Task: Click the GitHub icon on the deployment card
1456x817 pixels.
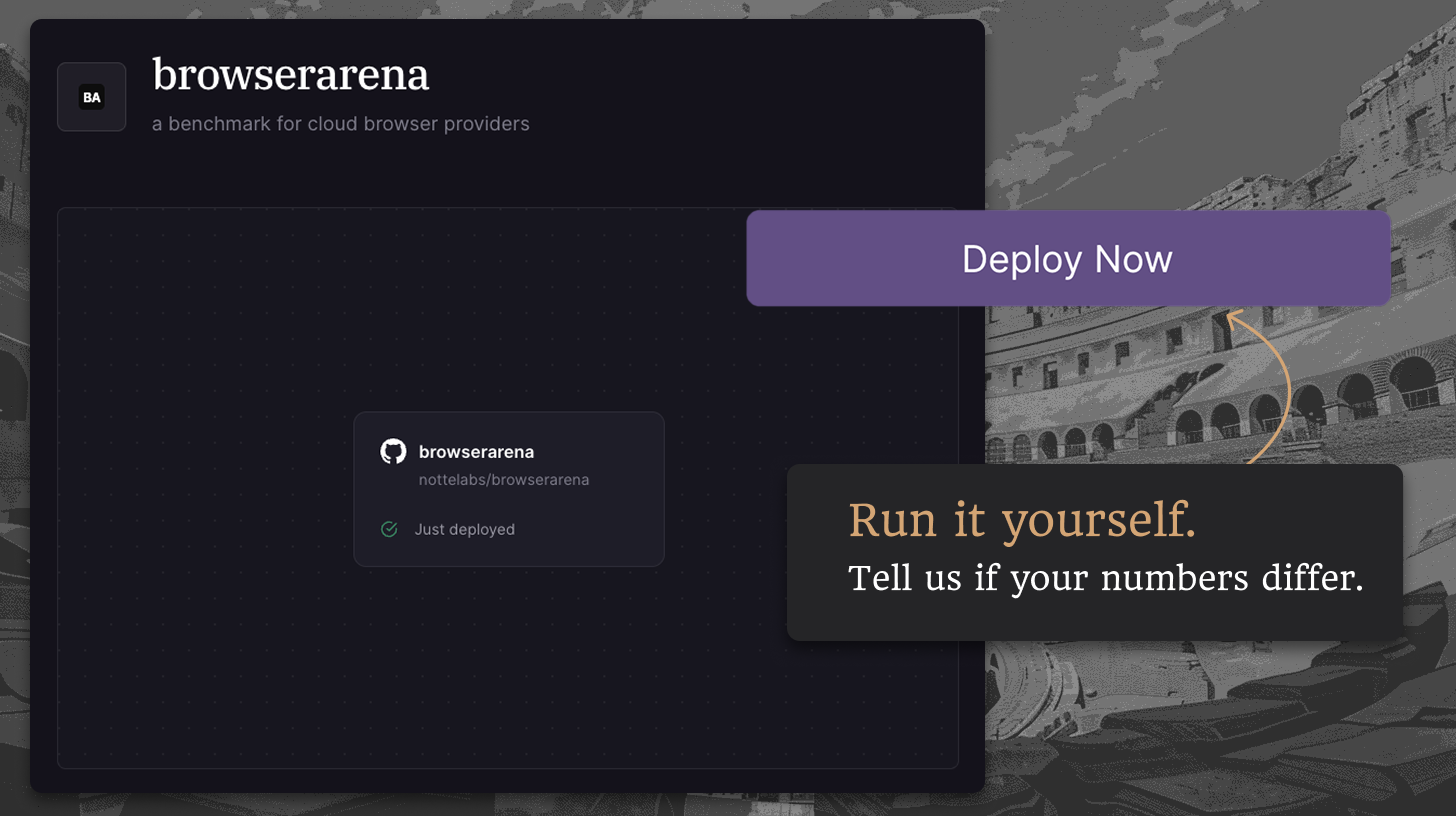Action: [x=394, y=451]
